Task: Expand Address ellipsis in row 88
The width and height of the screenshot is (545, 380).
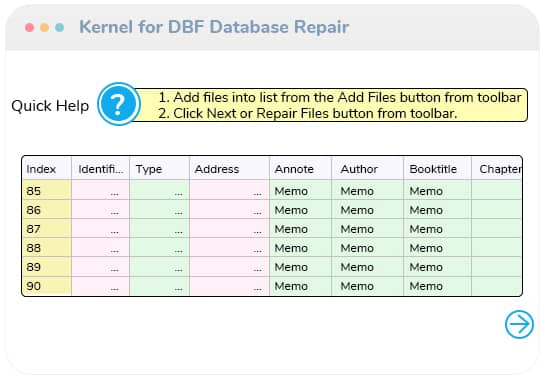Action: [x=258, y=251]
